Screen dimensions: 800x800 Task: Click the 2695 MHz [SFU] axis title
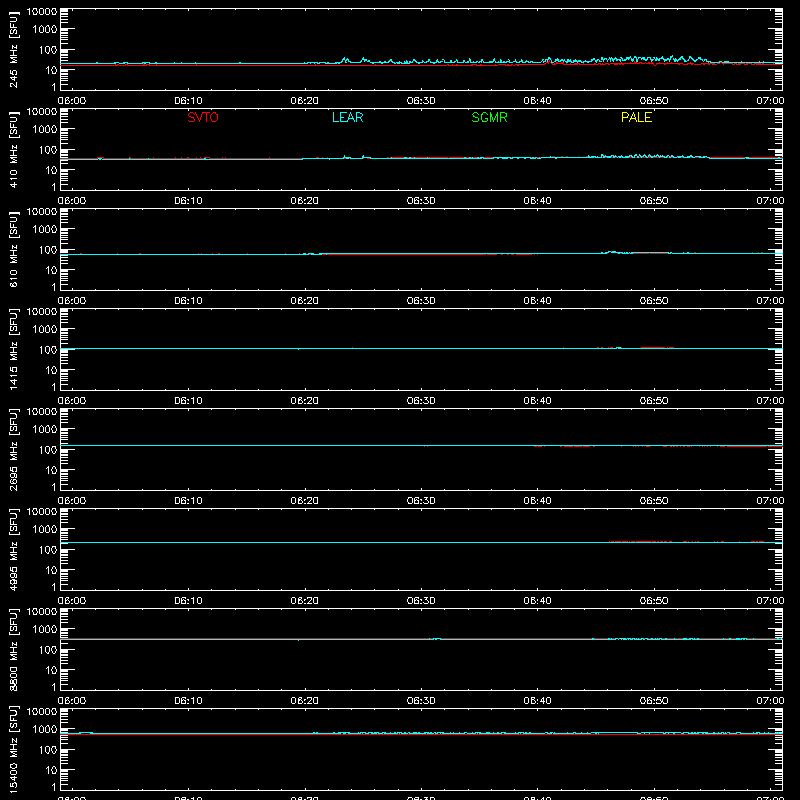point(13,450)
